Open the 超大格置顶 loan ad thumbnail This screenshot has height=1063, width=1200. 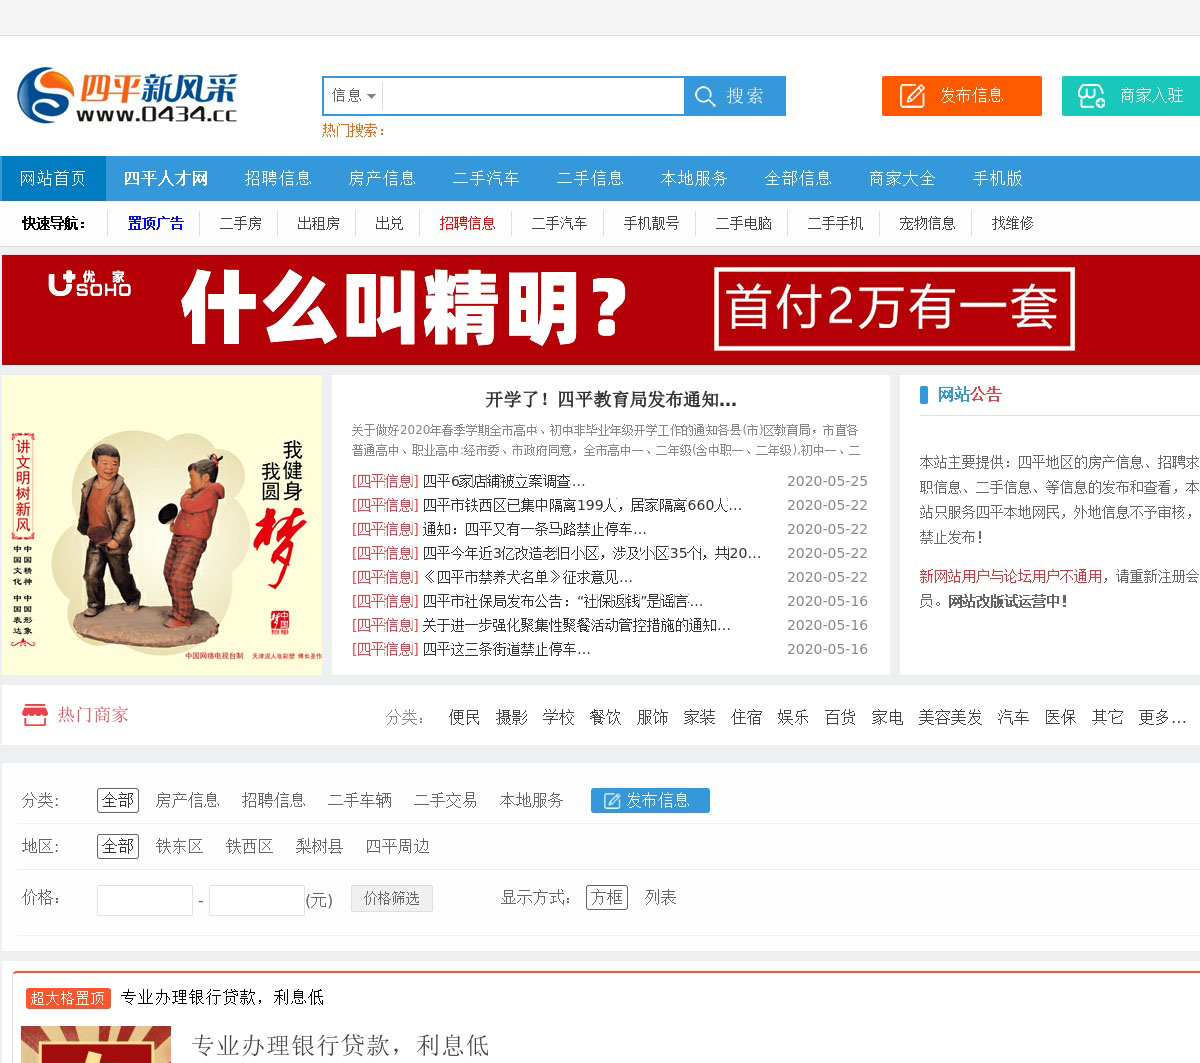pos(96,1044)
